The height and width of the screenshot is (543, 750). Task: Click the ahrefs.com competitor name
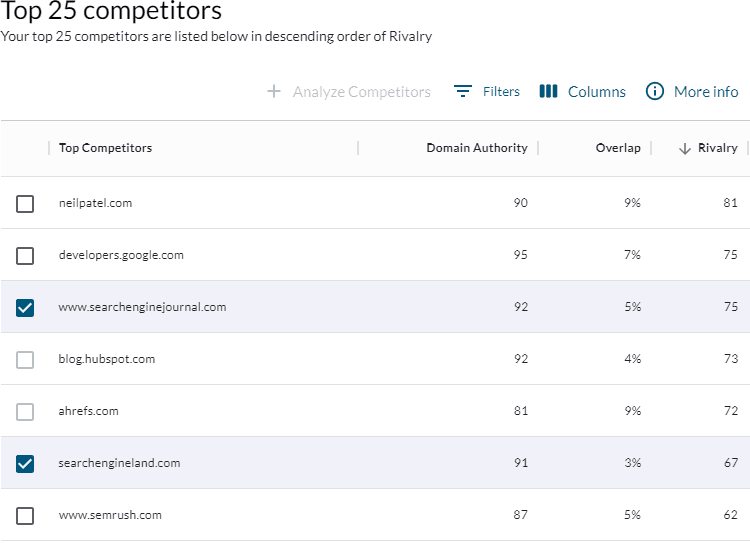pos(89,411)
